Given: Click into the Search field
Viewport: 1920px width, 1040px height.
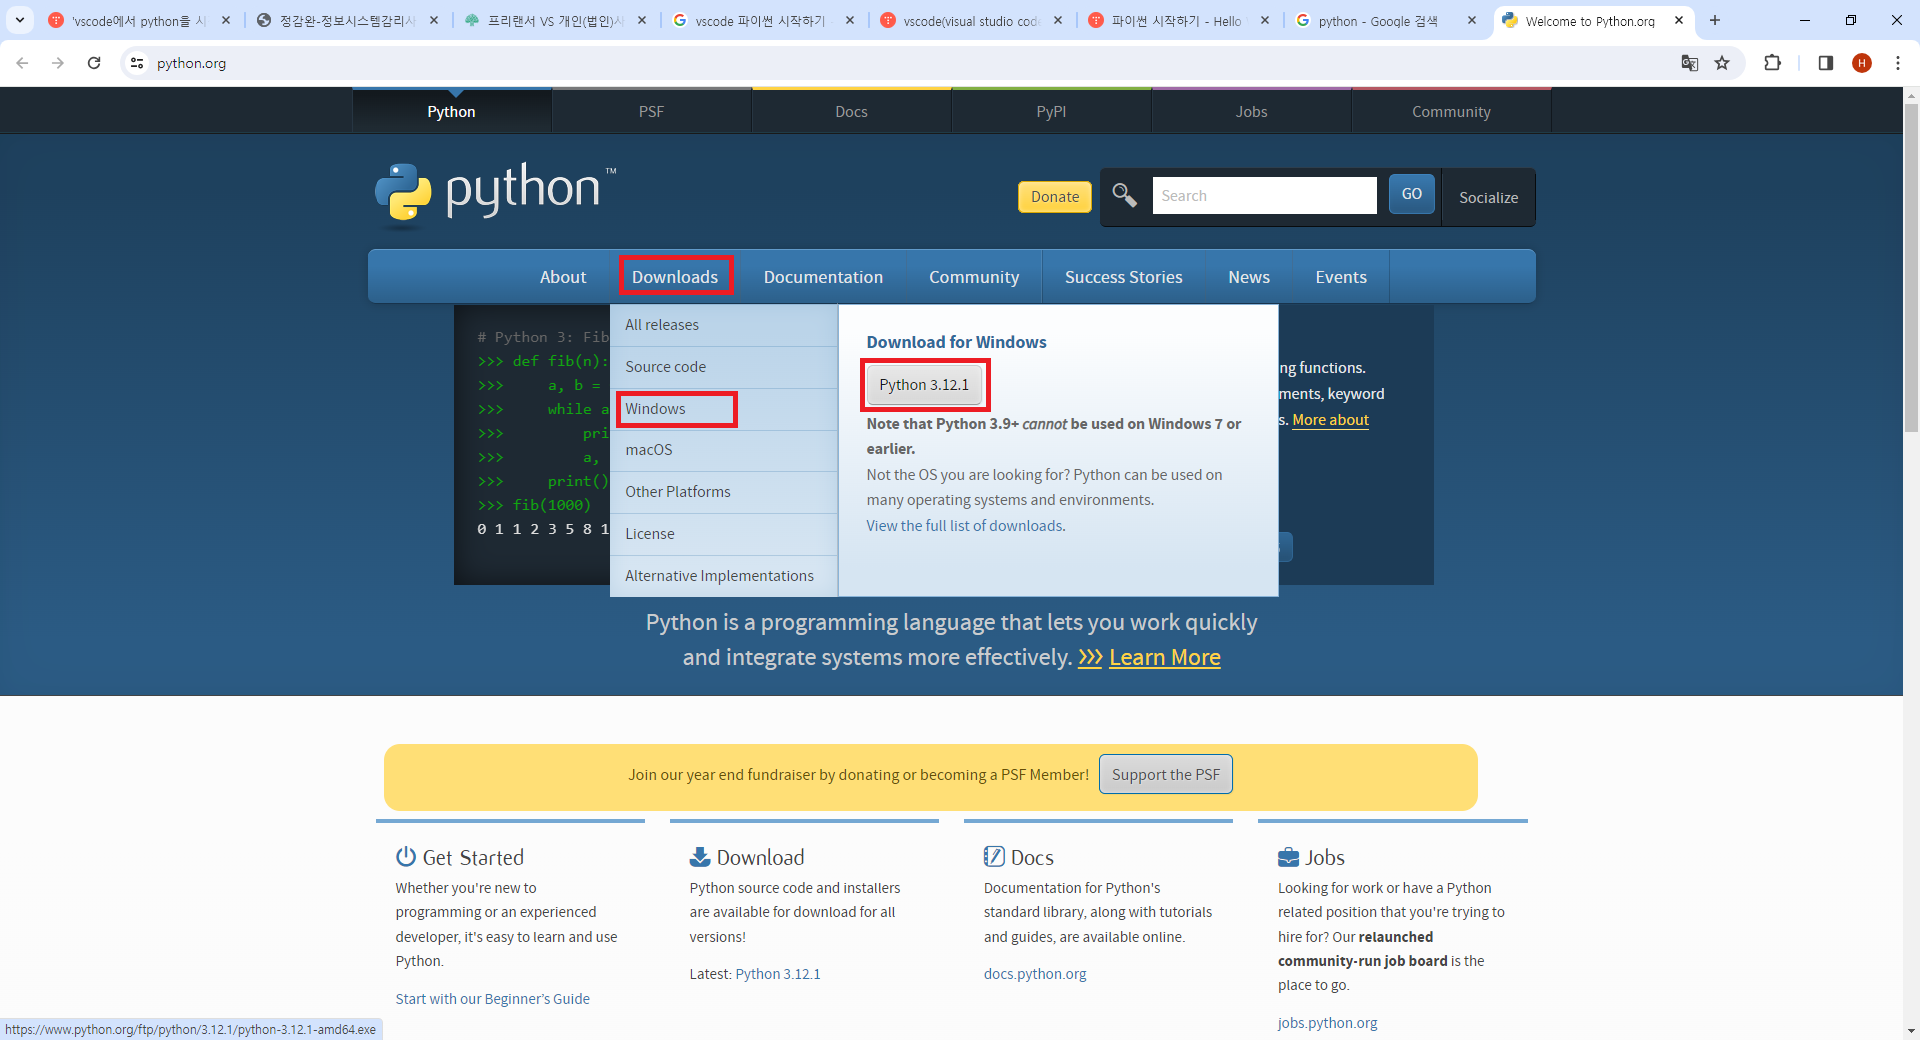Looking at the screenshot, I should 1264,195.
